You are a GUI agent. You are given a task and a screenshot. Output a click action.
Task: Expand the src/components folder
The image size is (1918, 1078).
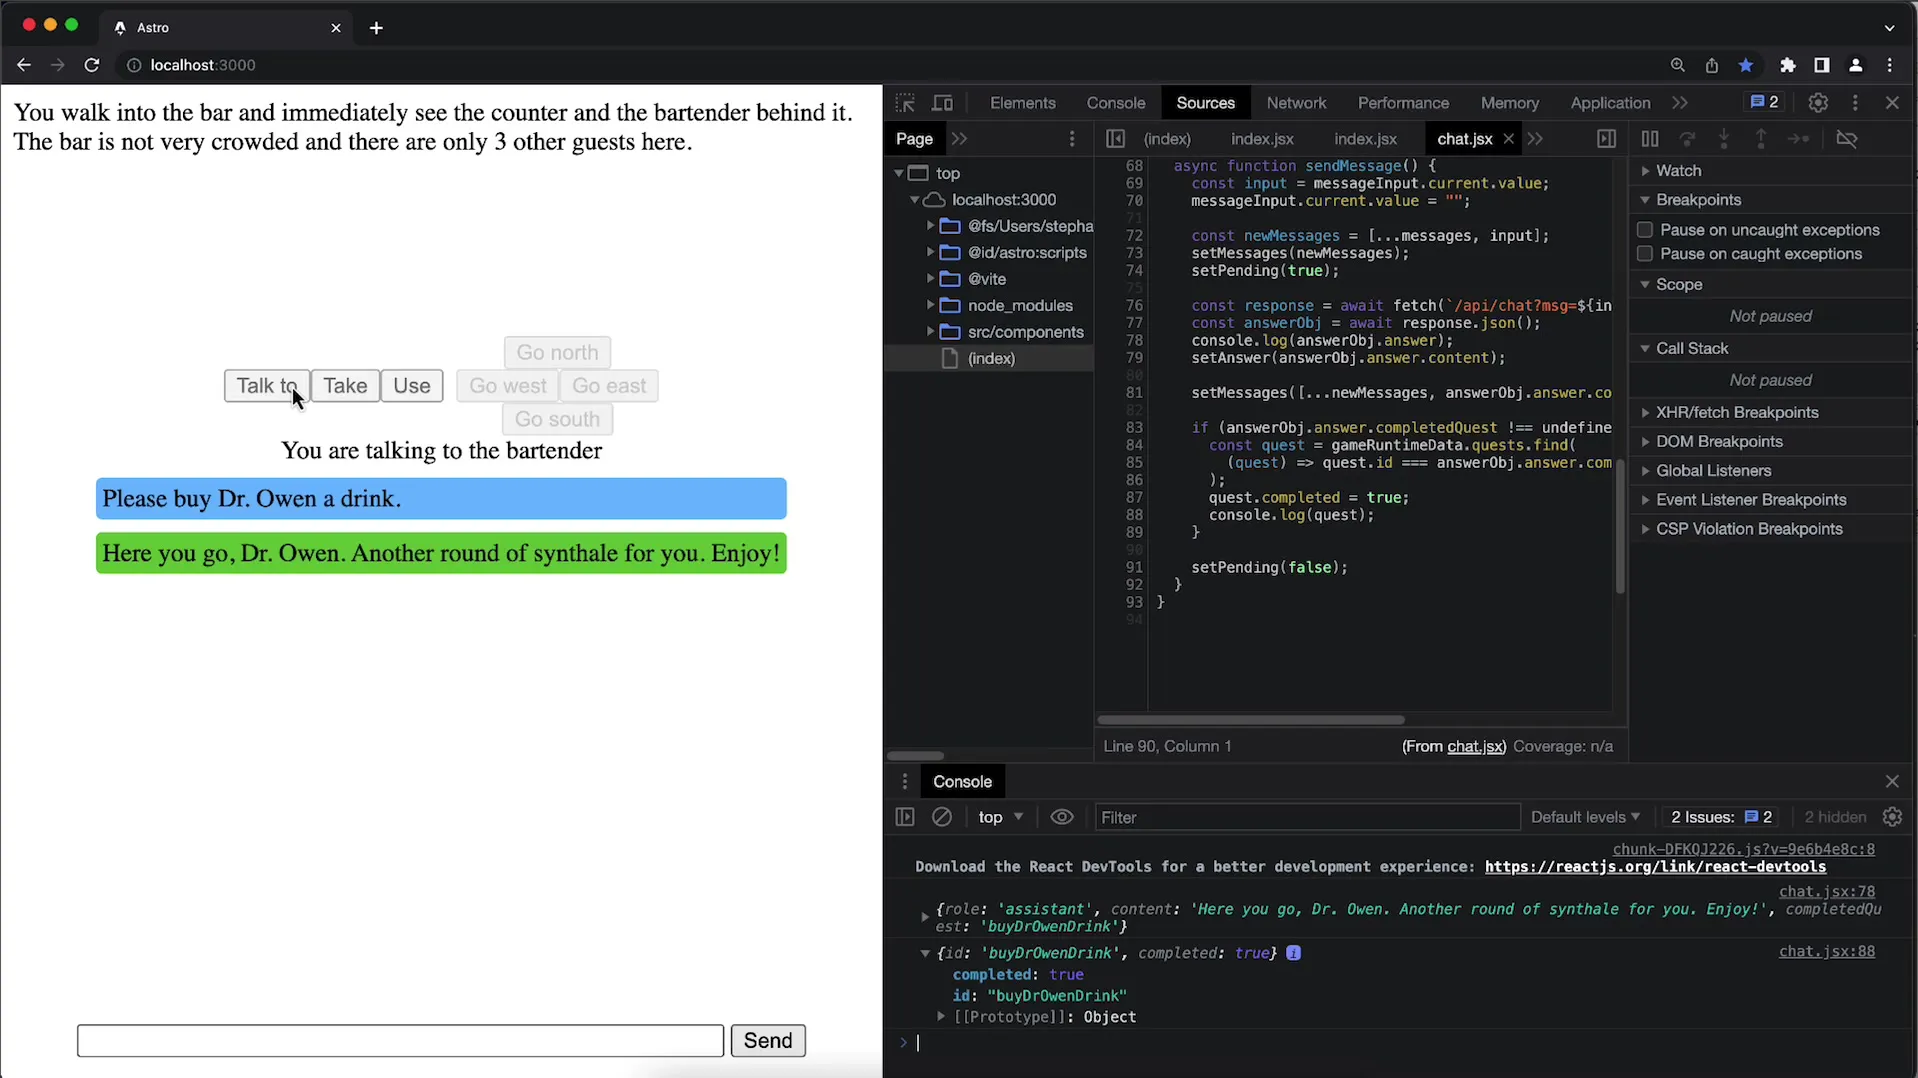pos(930,332)
